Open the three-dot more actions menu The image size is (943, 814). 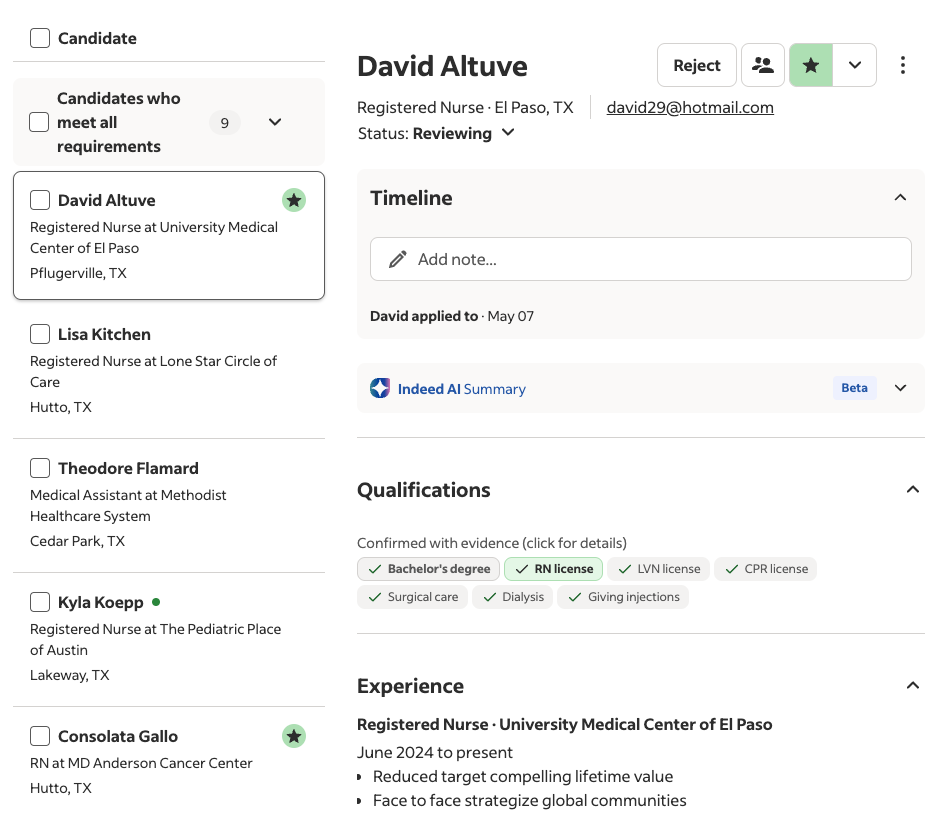pyautogui.click(x=903, y=64)
